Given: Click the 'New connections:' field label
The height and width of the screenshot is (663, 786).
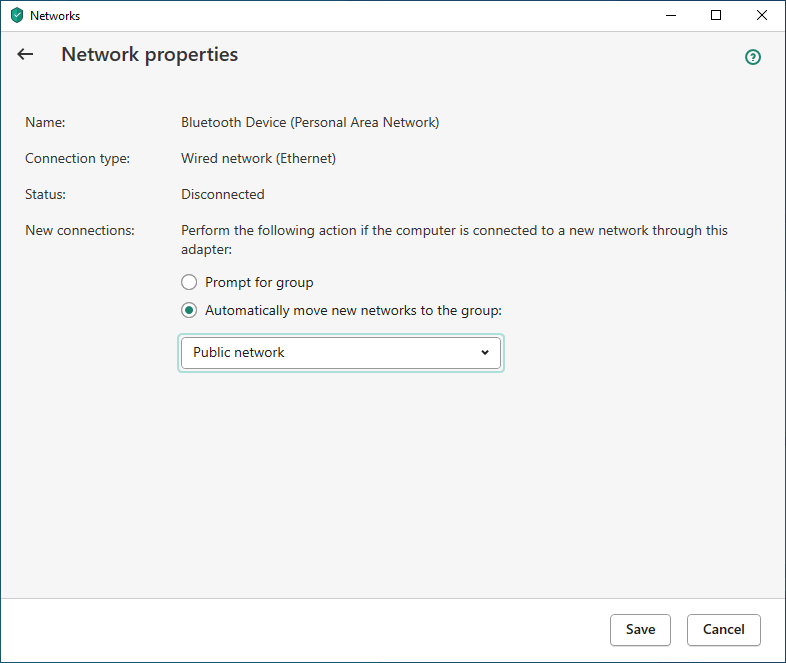Looking at the screenshot, I should tap(79, 230).
